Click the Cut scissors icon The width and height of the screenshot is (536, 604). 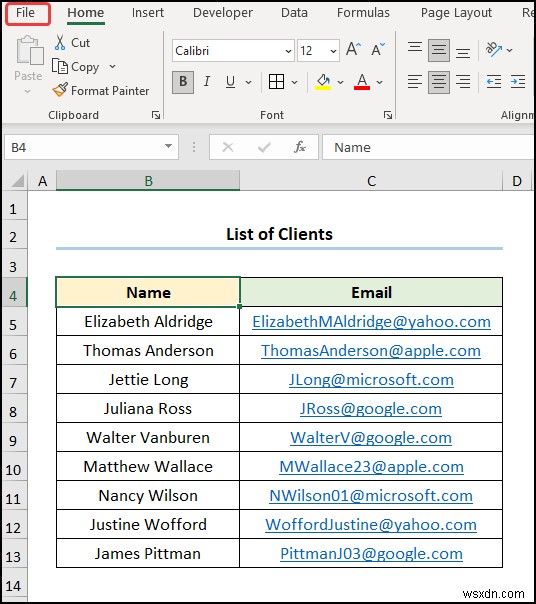tap(60, 43)
